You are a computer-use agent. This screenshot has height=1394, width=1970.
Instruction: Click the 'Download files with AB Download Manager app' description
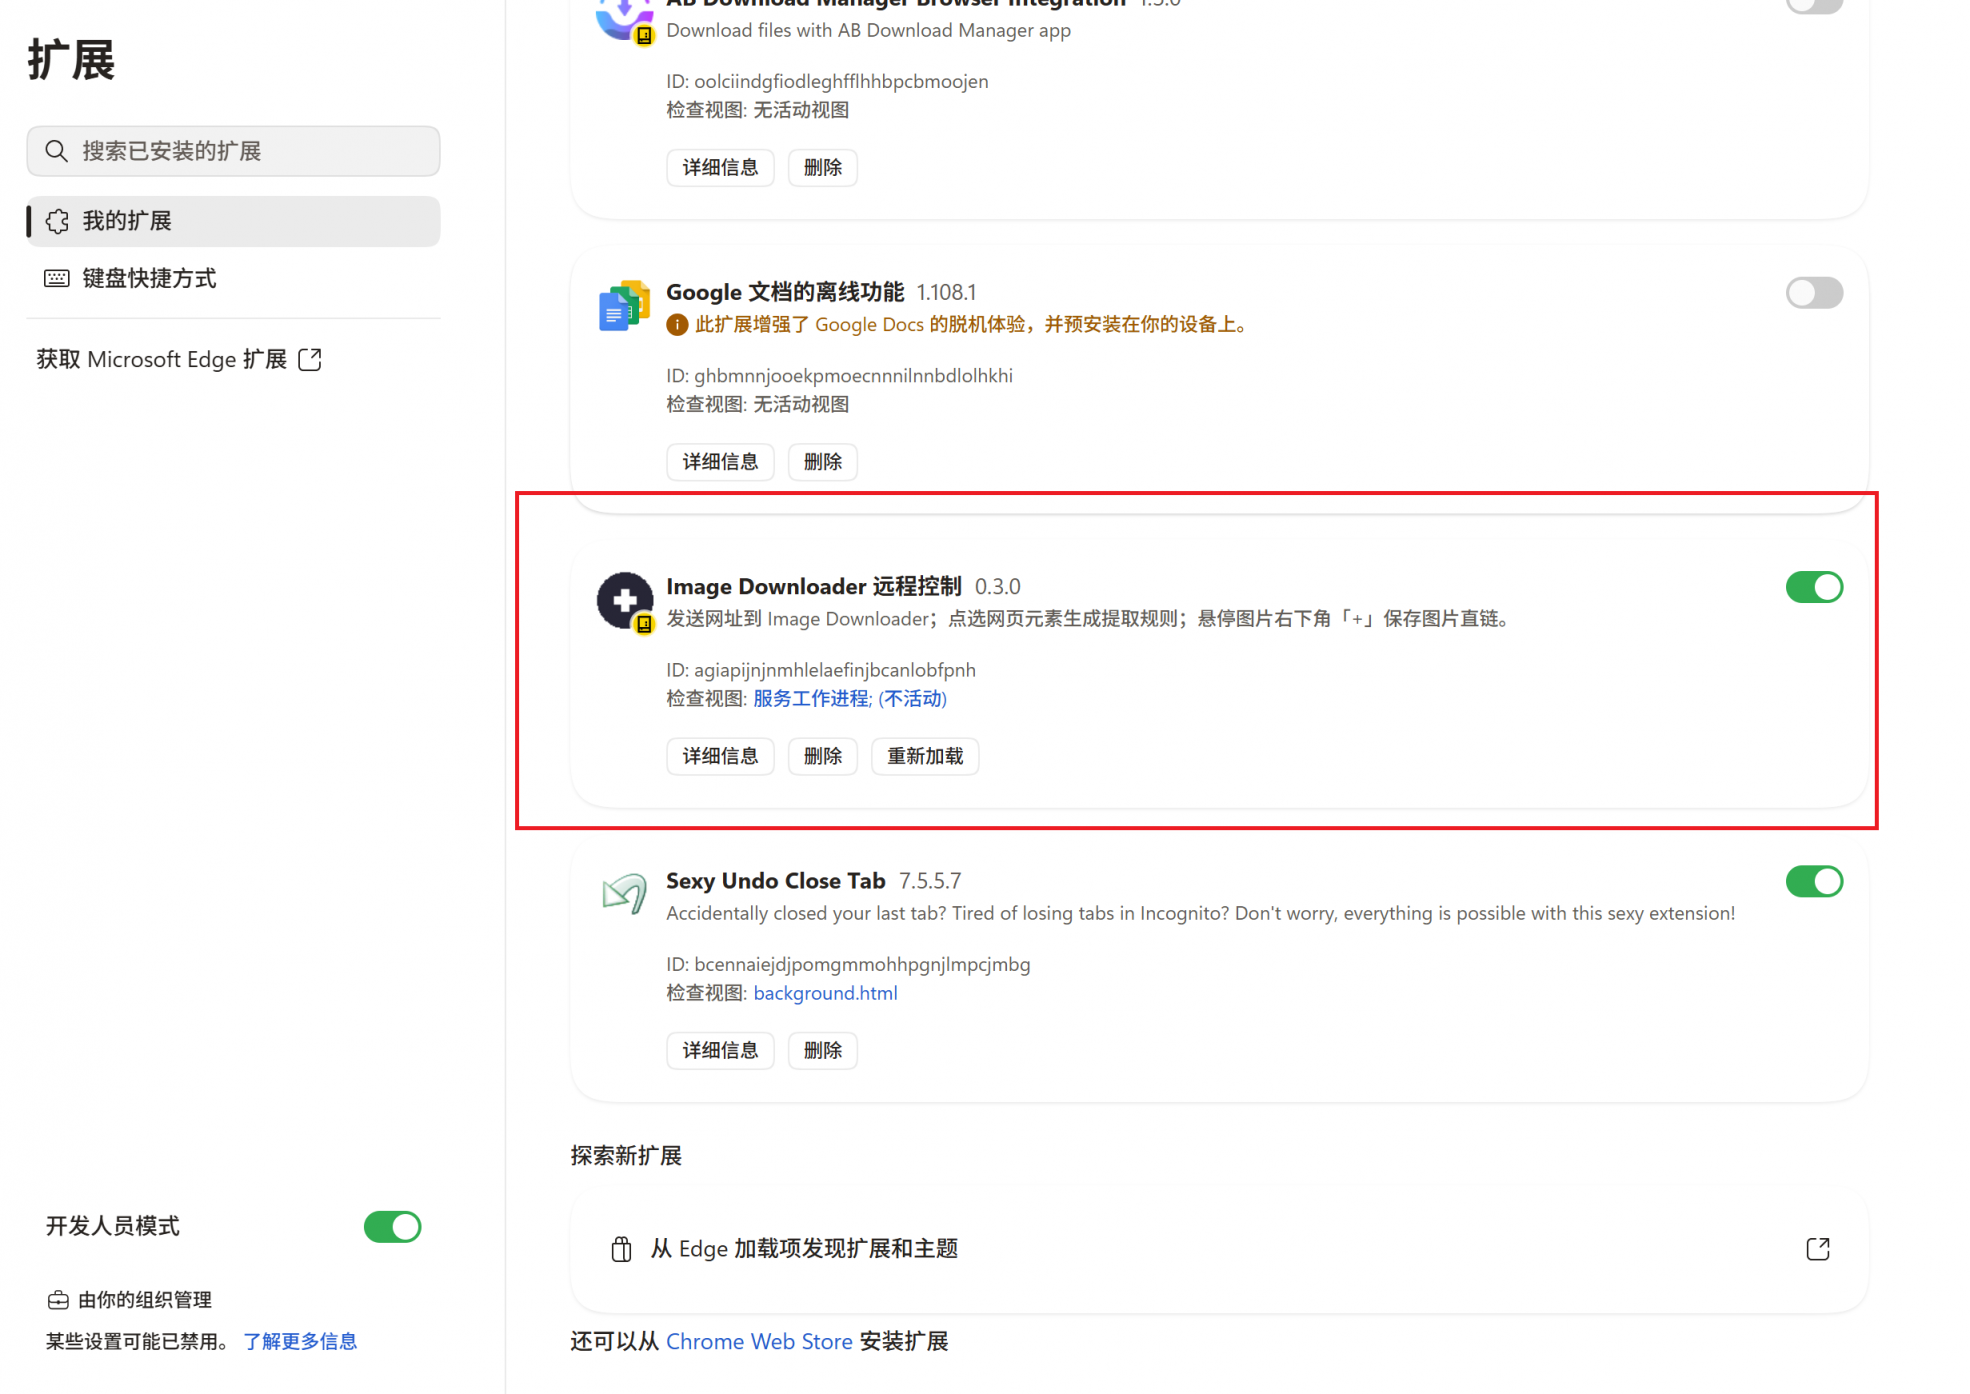pyautogui.click(x=868, y=31)
